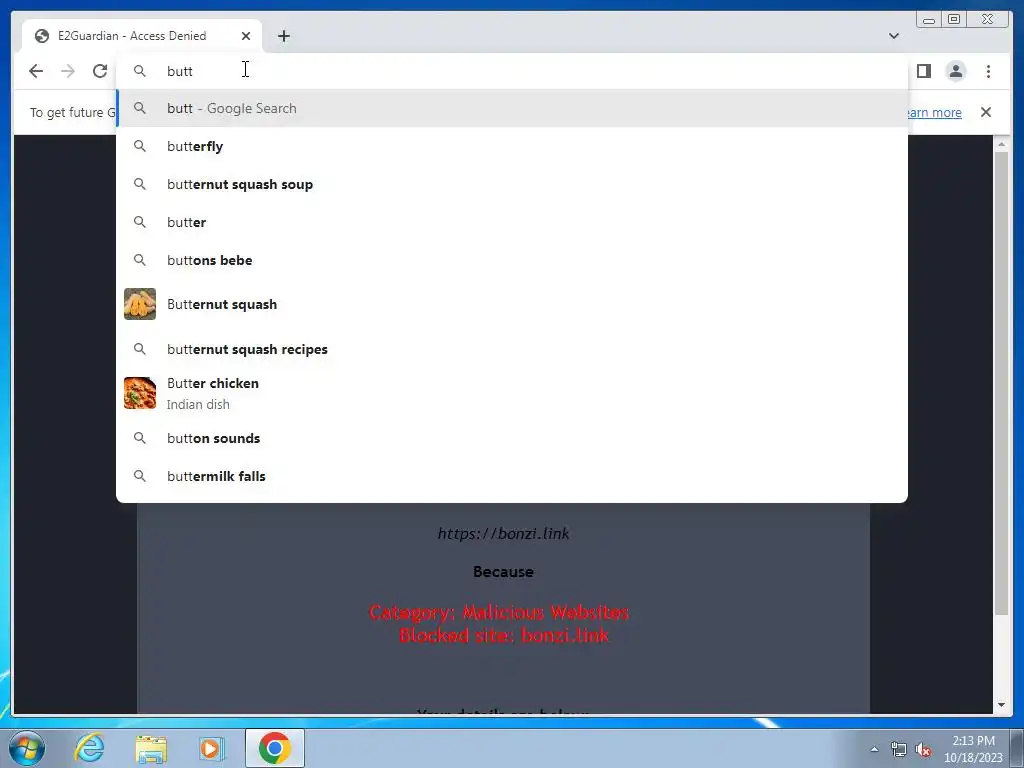Launch Internet Explorer from the taskbar
Screen dimensions: 1024x768
[89, 748]
